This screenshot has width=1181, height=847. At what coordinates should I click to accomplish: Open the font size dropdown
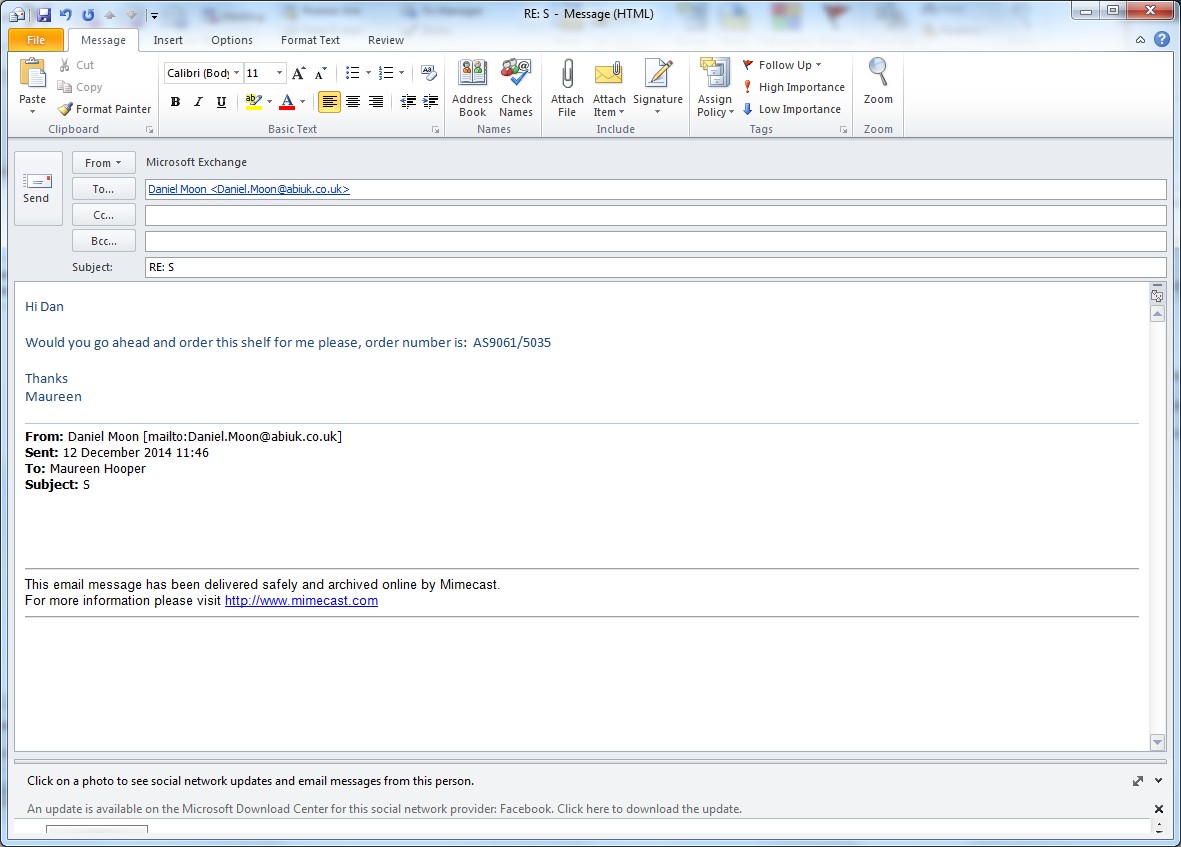click(x=279, y=73)
